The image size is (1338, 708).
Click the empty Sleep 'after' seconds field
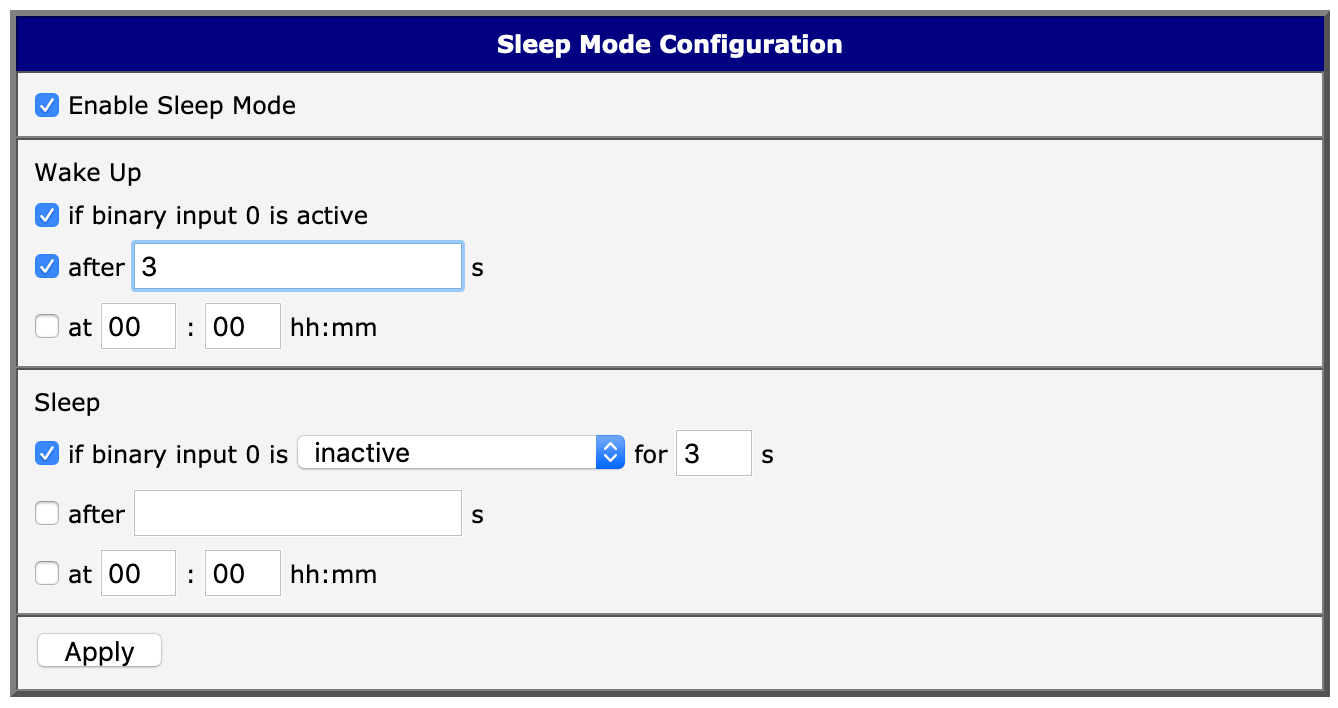tap(297, 514)
